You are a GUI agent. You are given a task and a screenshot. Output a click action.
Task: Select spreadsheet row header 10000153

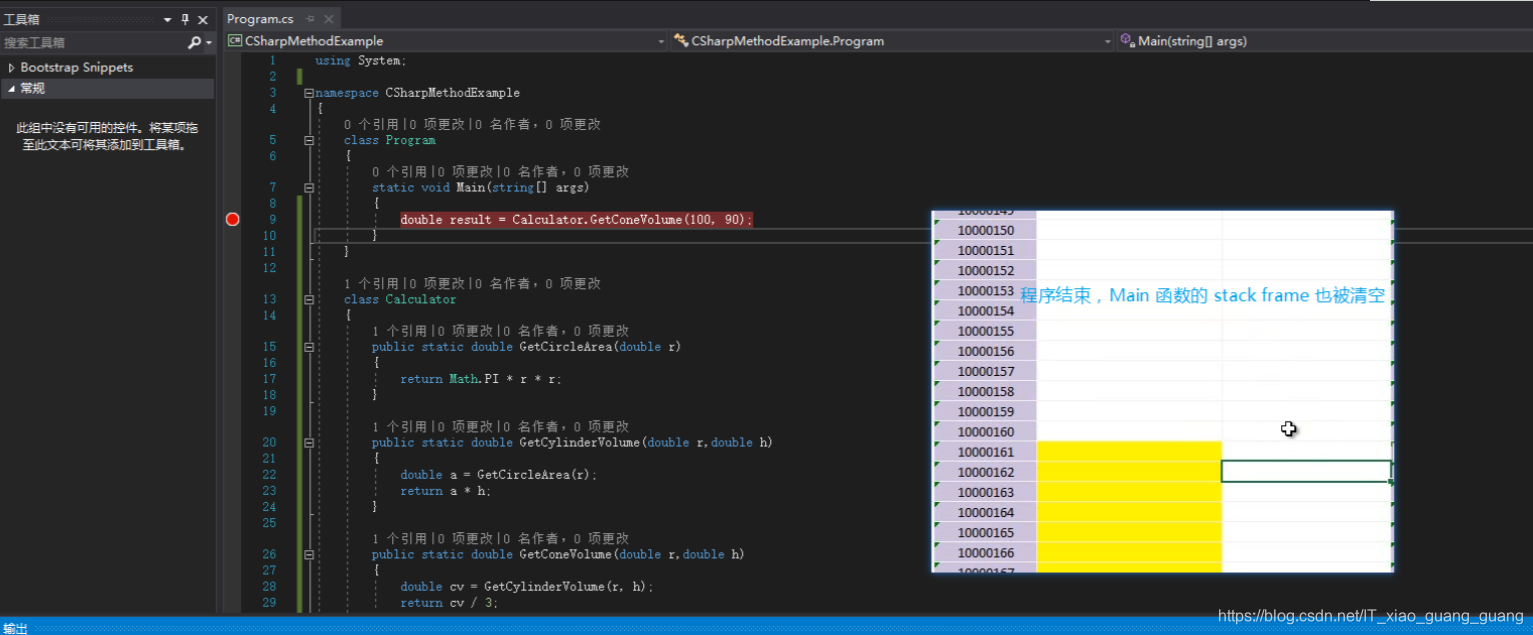[x=985, y=291]
